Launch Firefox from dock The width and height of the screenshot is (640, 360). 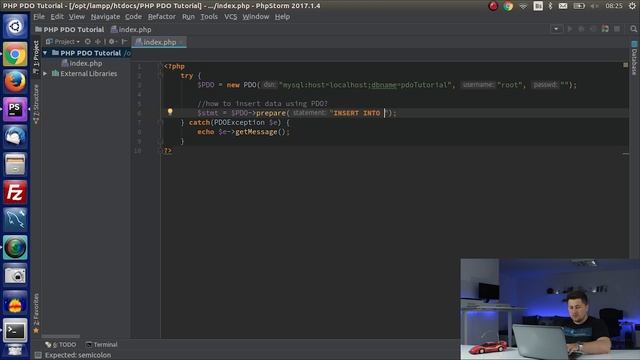[15, 81]
